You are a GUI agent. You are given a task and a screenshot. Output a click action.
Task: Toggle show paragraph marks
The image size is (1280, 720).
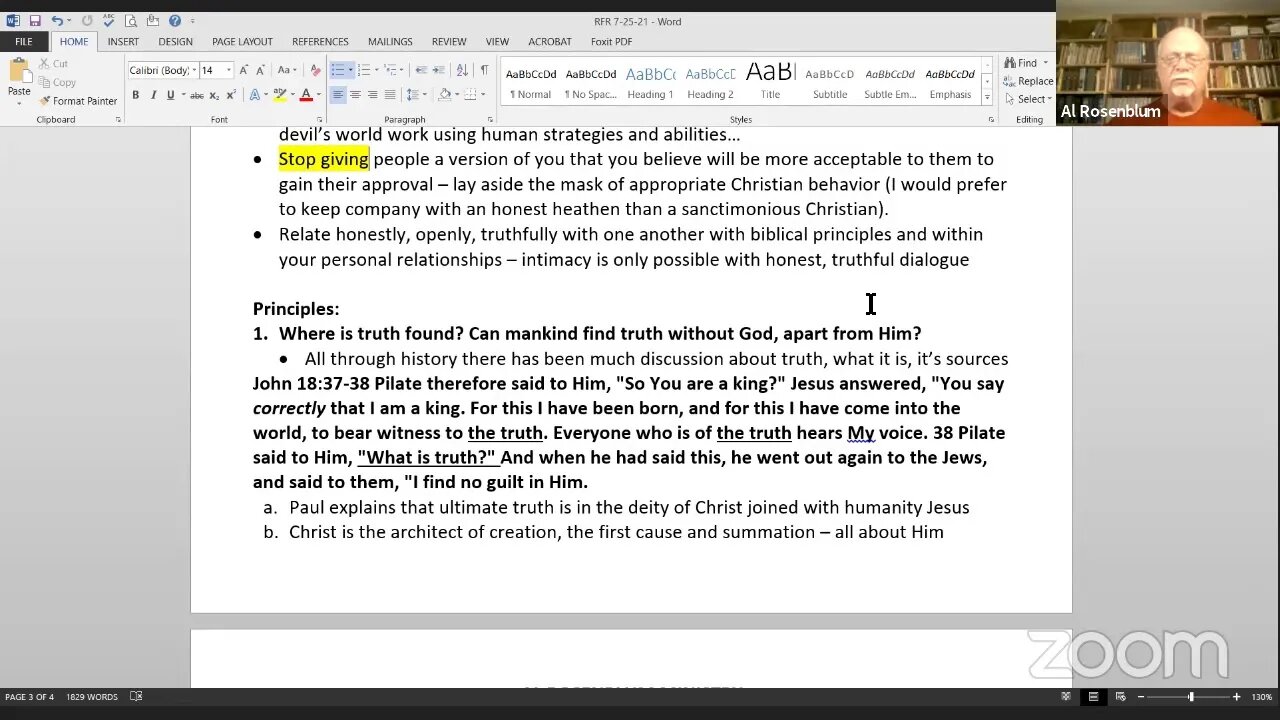pos(484,70)
